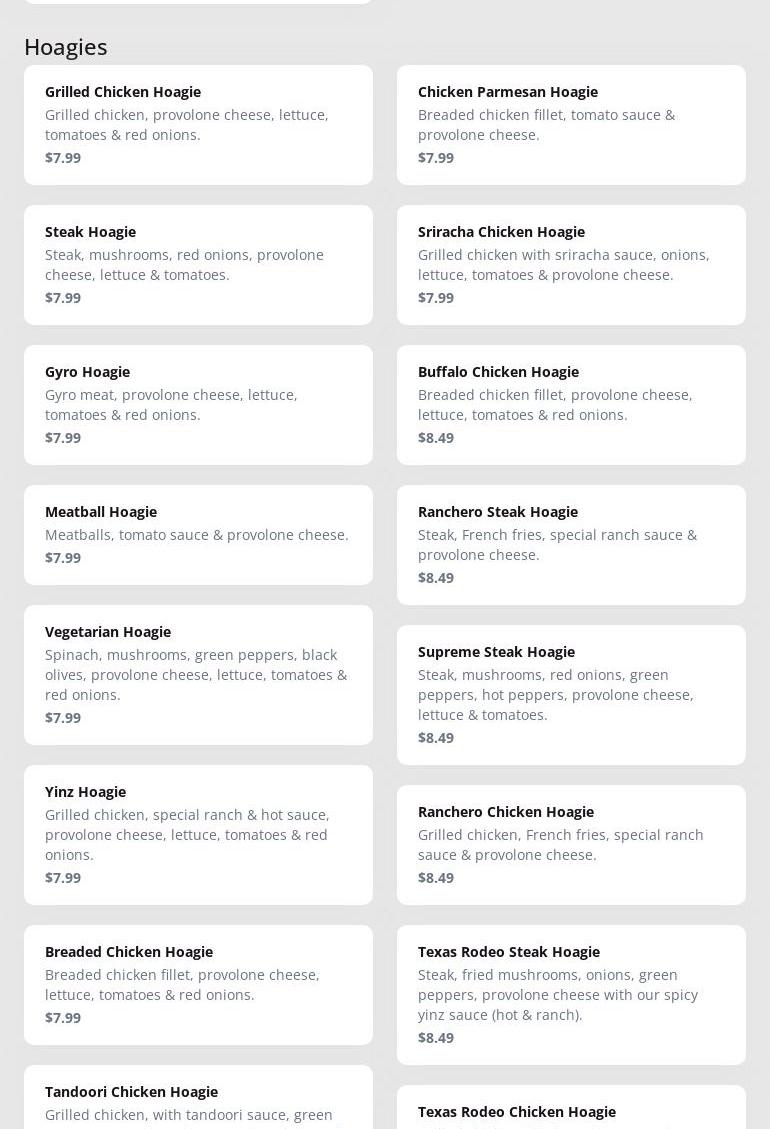770x1129 pixels.
Task: Select the Ranchero Chicken Hoagie card
Action: 571,844
